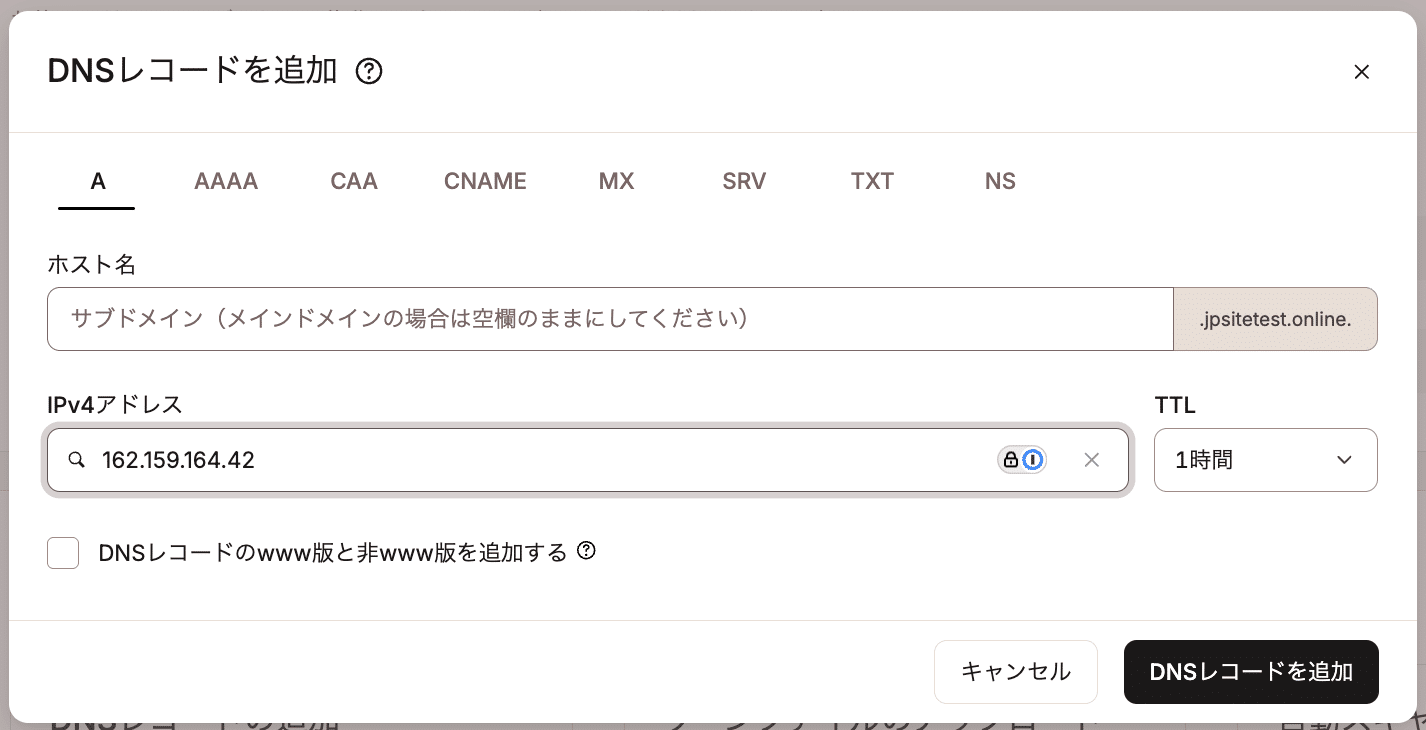
Task: Click the TTL dropdown chevron arrow
Action: point(1344,460)
